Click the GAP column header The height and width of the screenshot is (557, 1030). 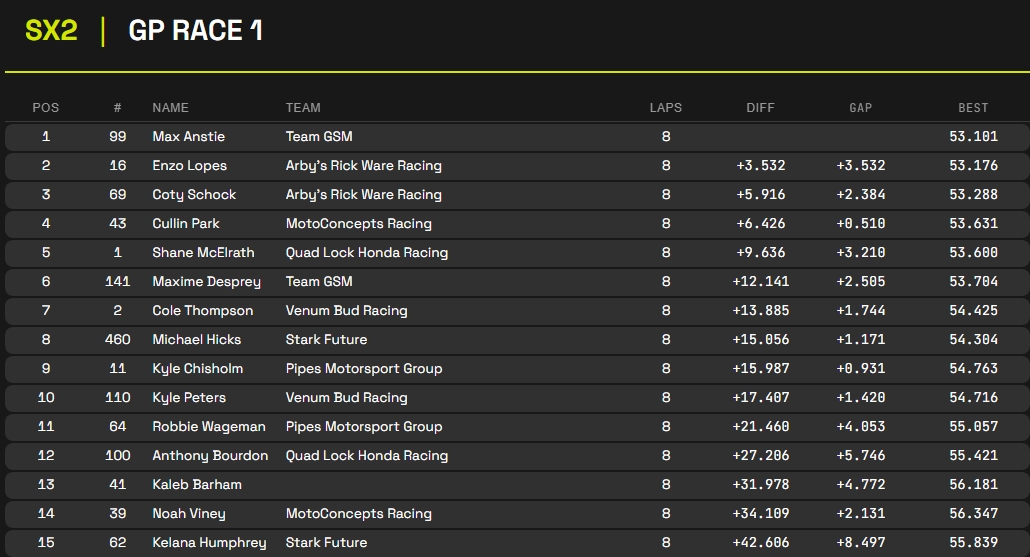(x=860, y=108)
